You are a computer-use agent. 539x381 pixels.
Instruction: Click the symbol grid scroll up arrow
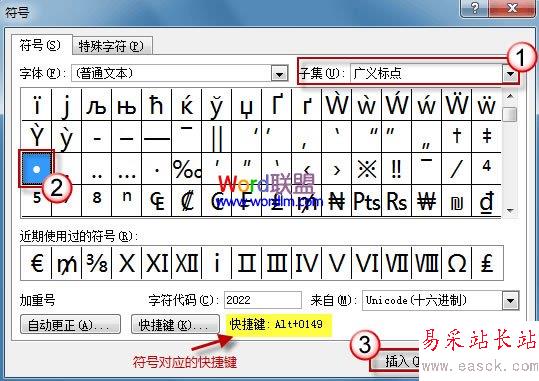(510, 96)
